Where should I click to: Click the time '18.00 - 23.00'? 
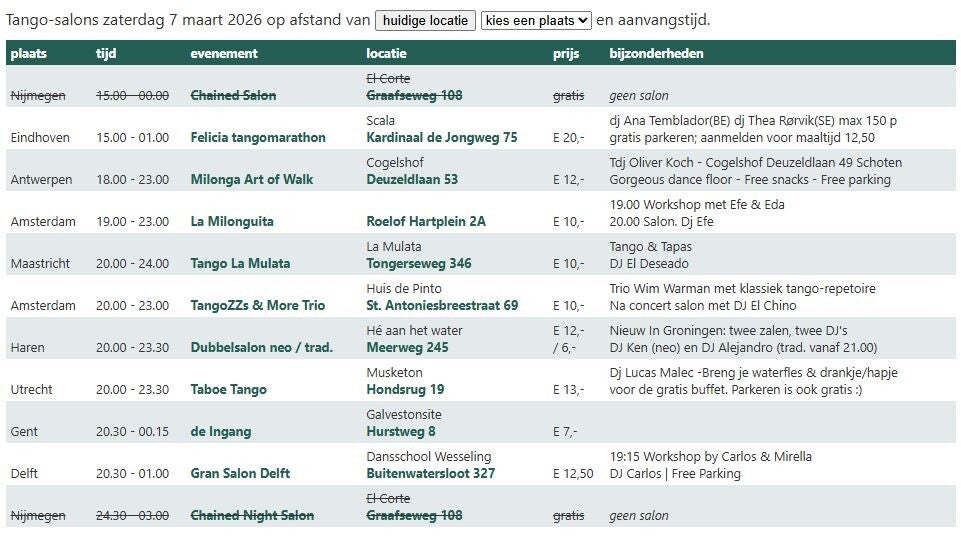(x=132, y=180)
